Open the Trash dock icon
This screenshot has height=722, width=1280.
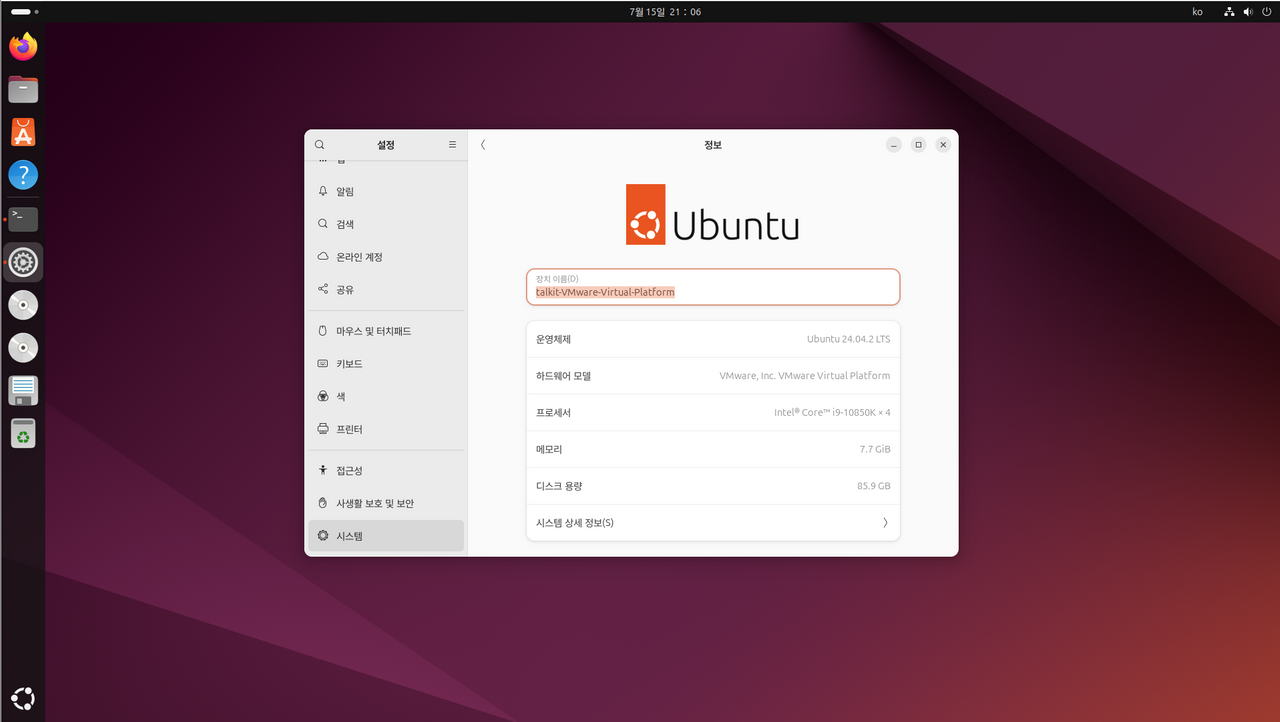coord(23,434)
